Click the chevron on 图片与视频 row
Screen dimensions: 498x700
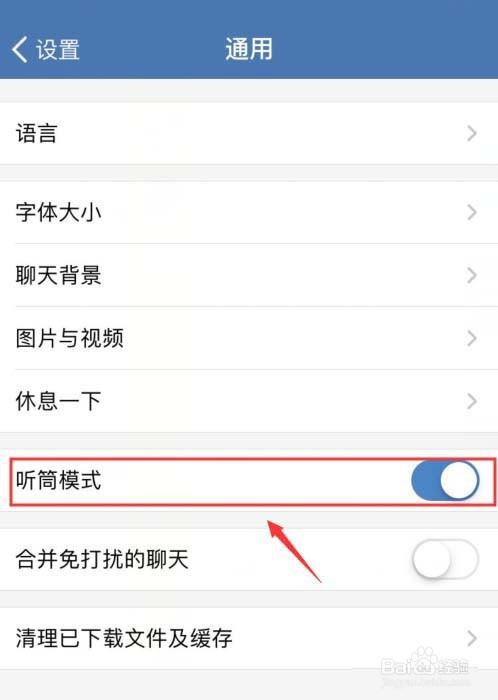(x=472, y=338)
